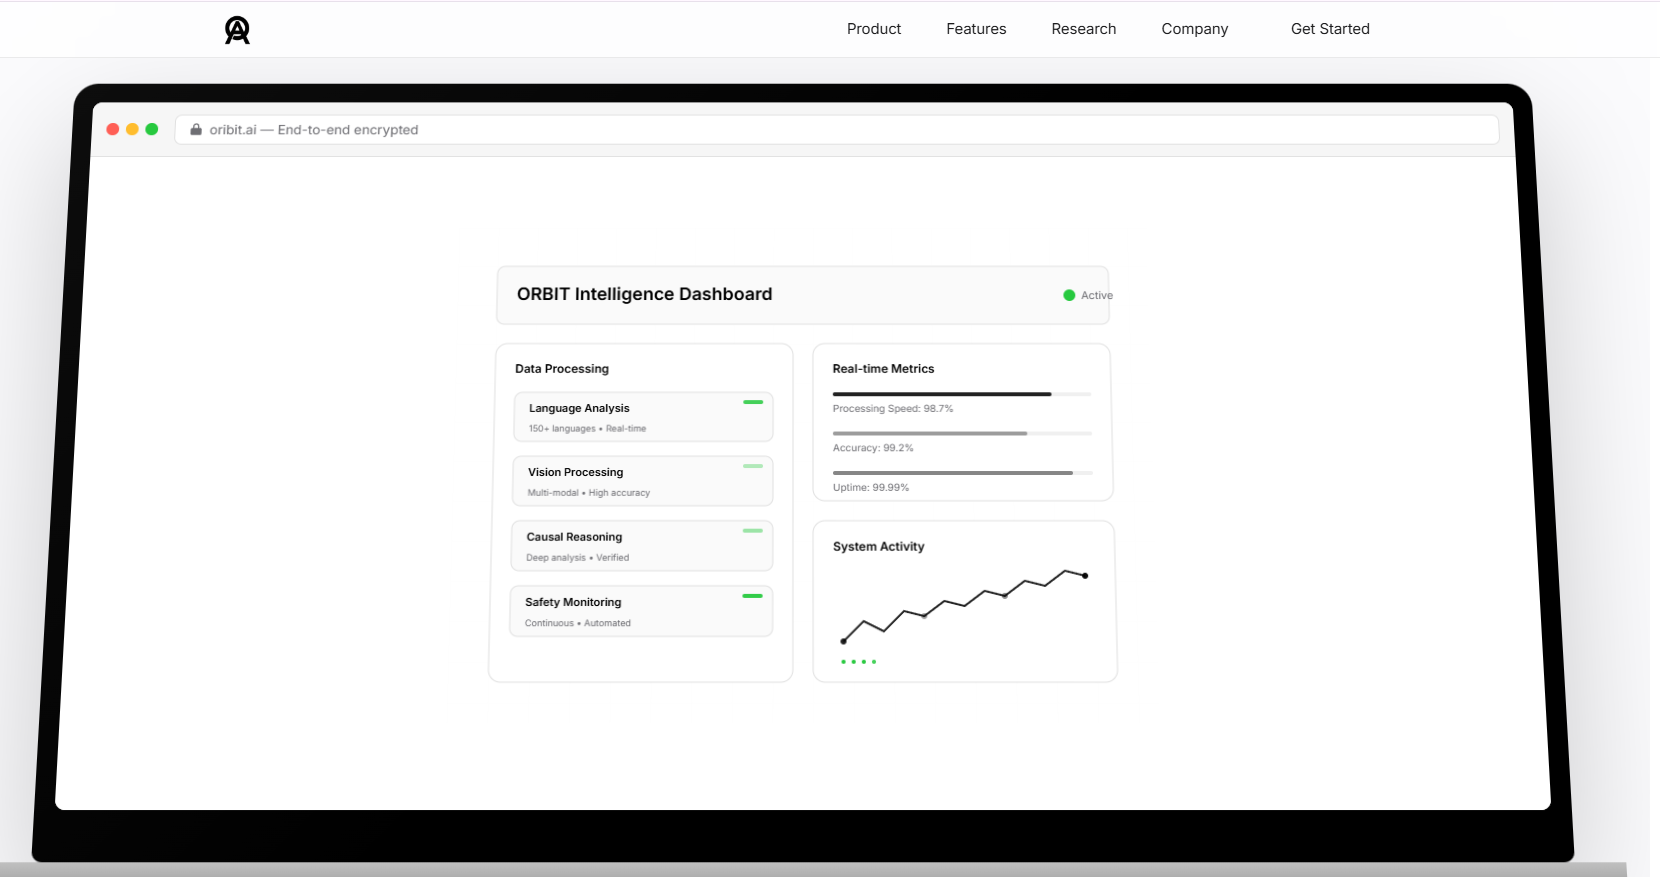Click "Accuracy: 99.2%" text

point(873,448)
